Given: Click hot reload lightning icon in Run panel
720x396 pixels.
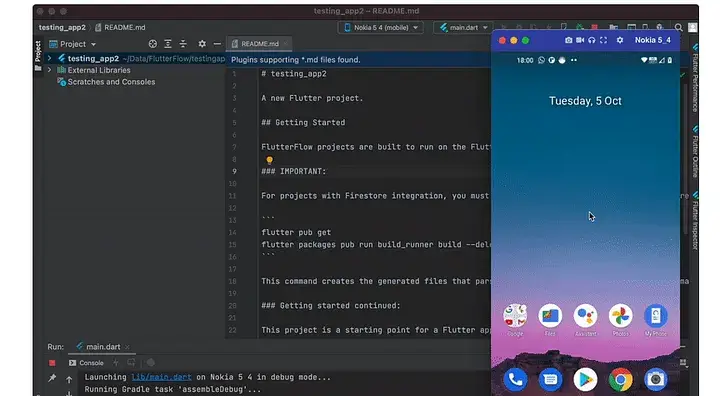Looking at the screenshot, I should [x=116, y=362].
